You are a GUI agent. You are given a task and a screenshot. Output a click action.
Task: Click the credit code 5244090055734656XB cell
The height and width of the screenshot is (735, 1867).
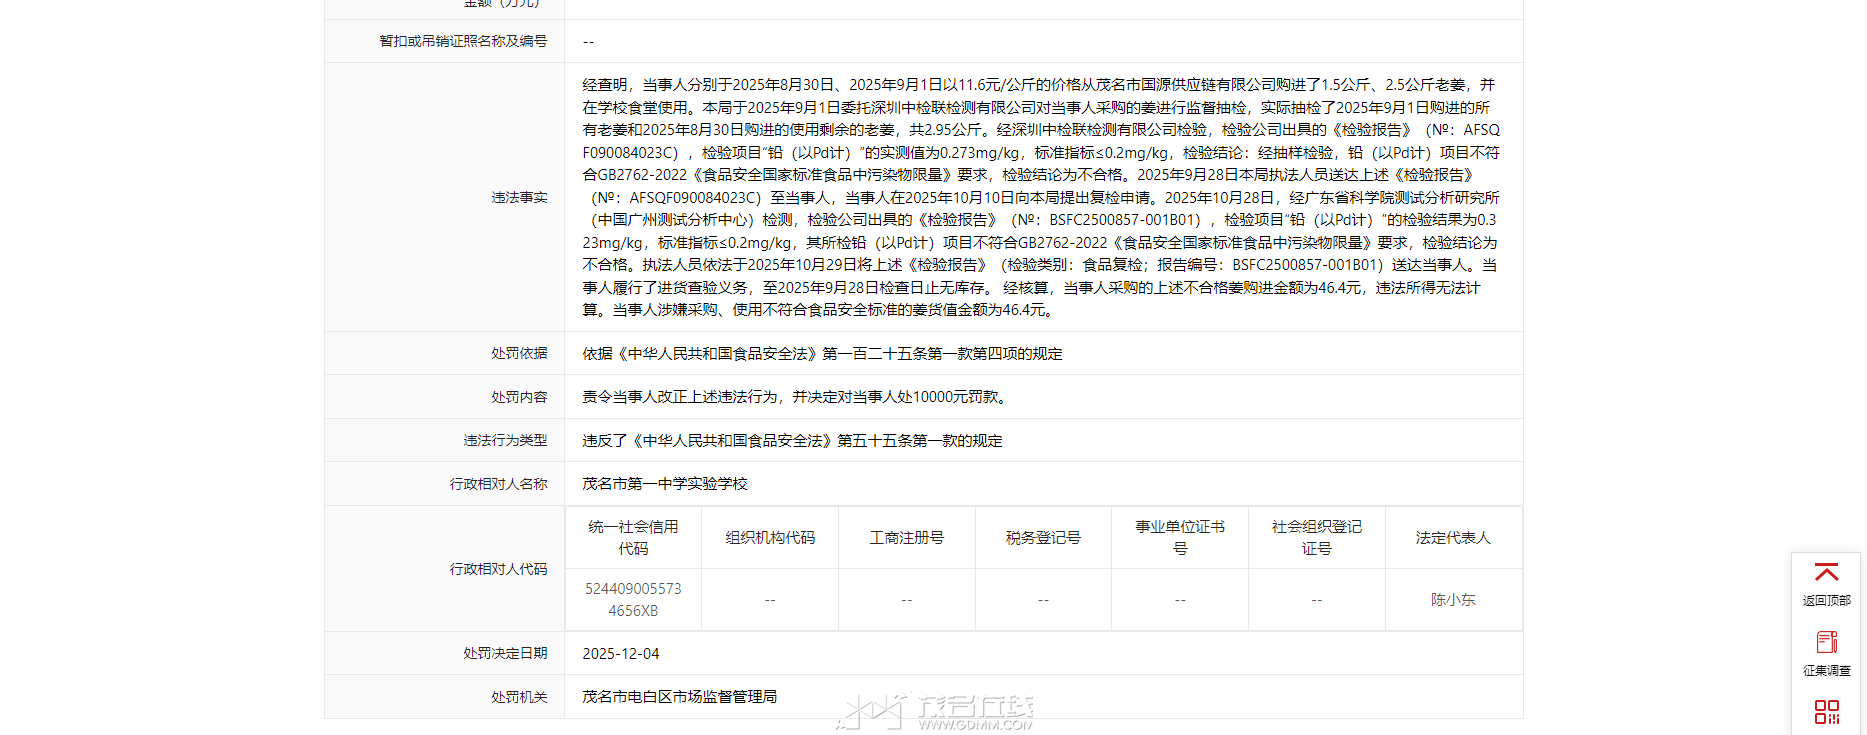click(x=633, y=600)
